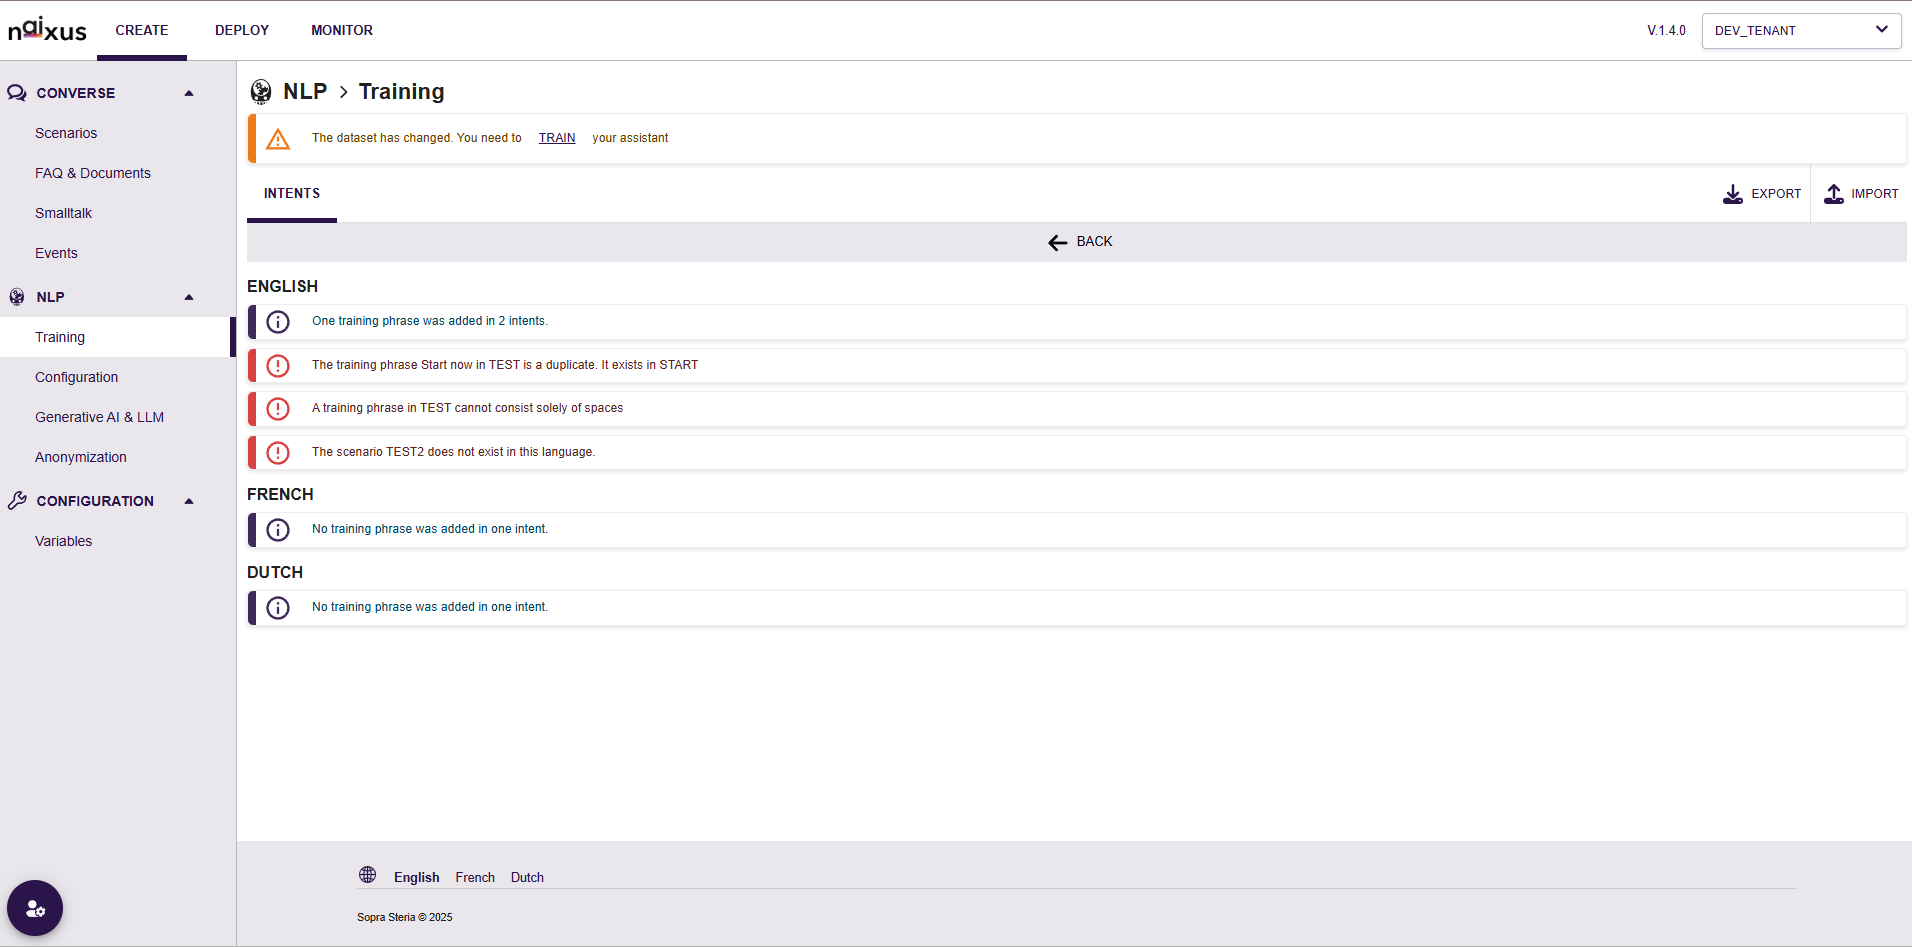Click the TRAIN link in the warning

coord(557,138)
